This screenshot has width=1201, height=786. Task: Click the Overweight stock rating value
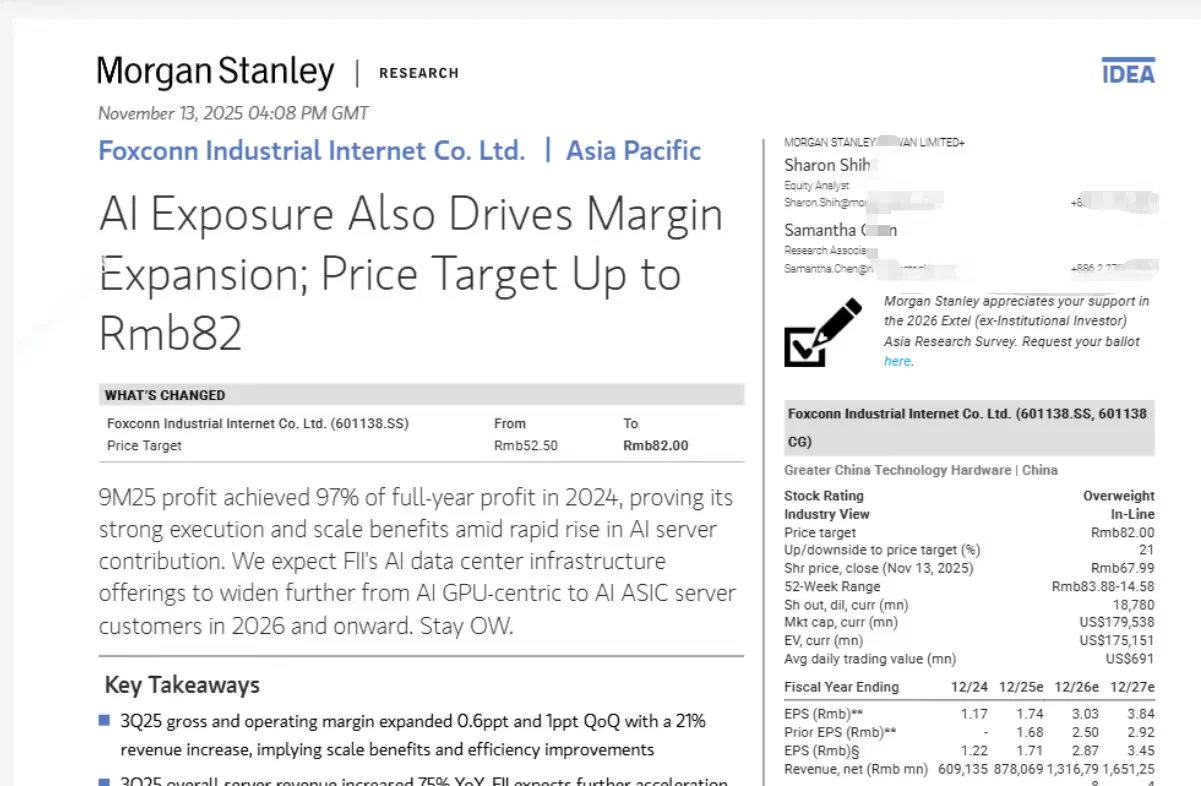click(1118, 496)
